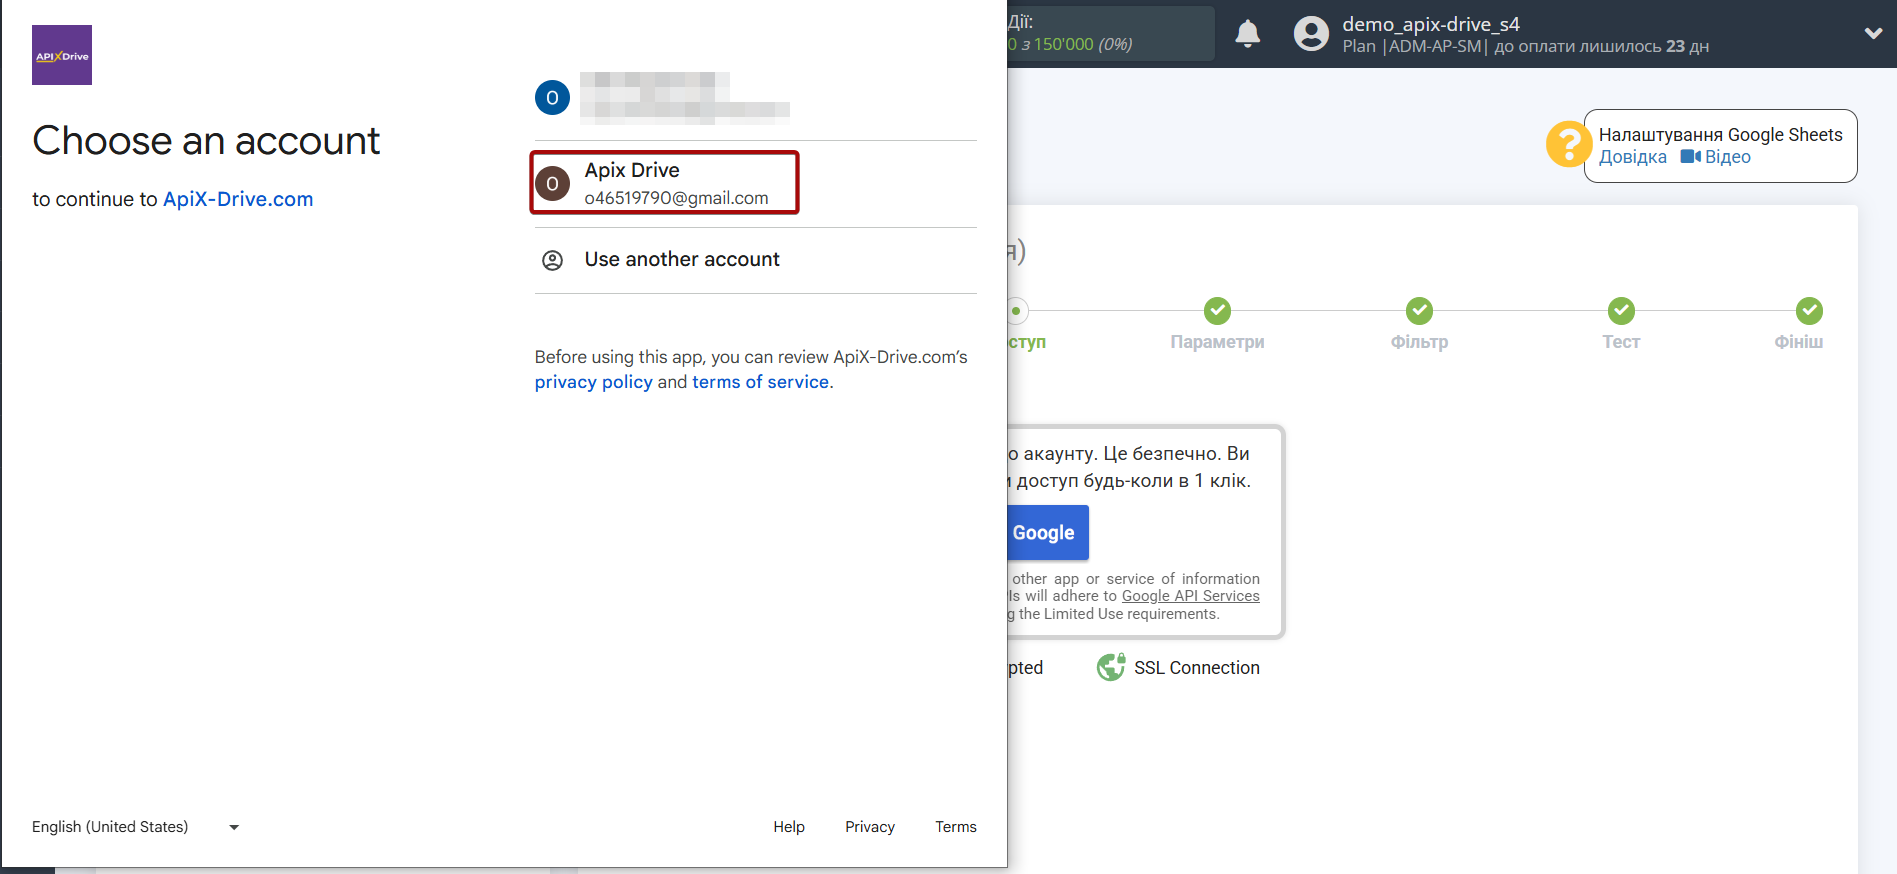
Task: Click the video camera icon beside Відео
Action: click(1690, 157)
